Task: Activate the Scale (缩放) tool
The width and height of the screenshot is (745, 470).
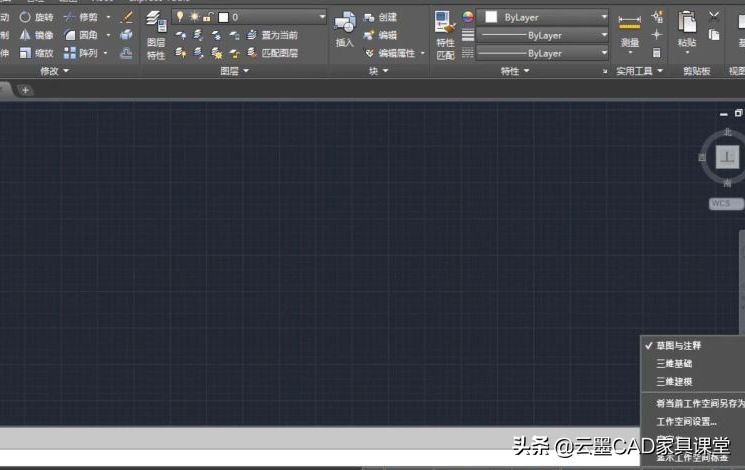Action: (x=37, y=53)
